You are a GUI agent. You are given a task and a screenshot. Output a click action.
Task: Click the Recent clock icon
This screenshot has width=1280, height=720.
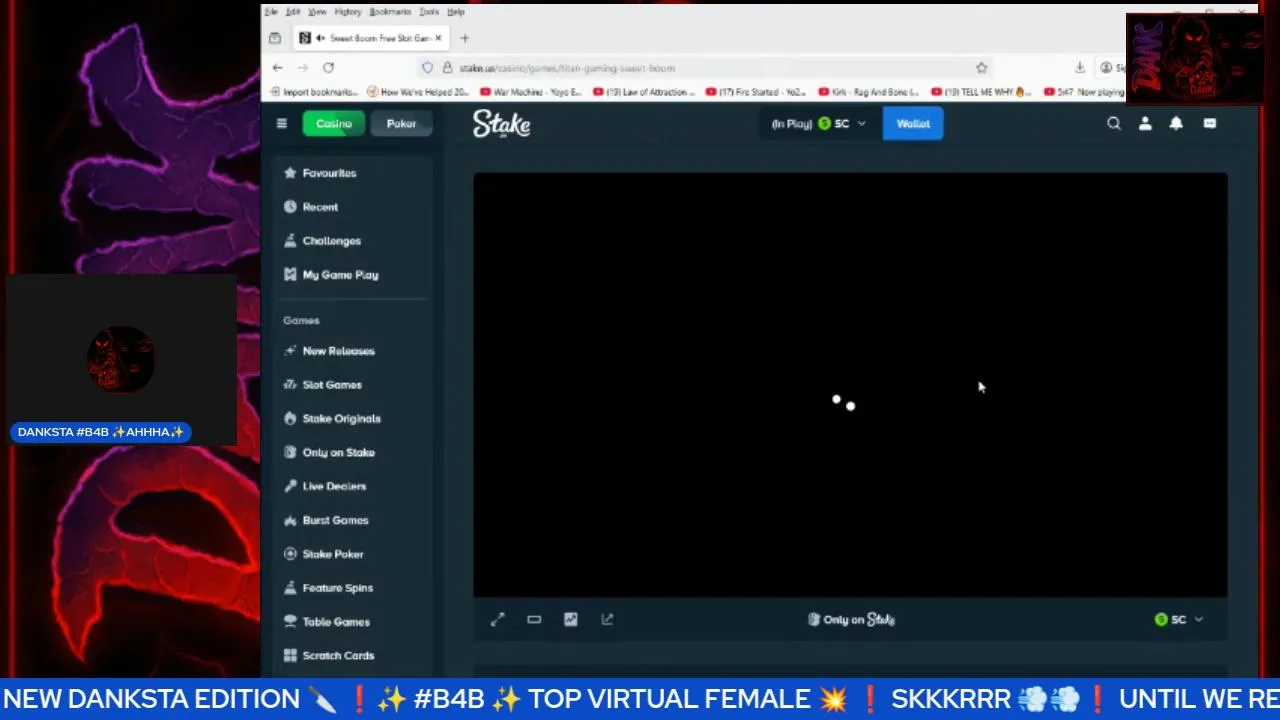(290, 207)
